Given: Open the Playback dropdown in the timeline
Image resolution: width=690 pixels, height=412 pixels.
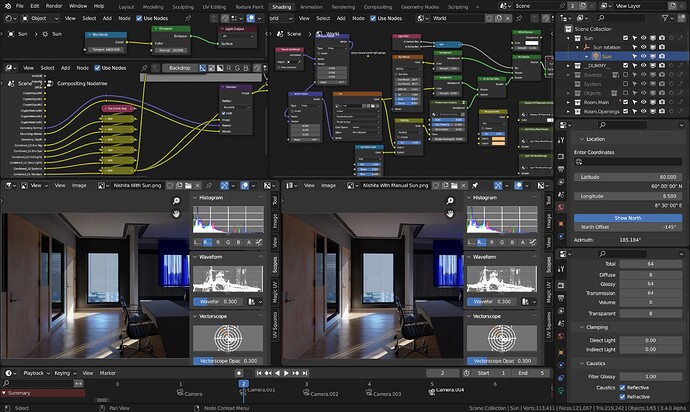Looking at the screenshot, I should pos(37,373).
